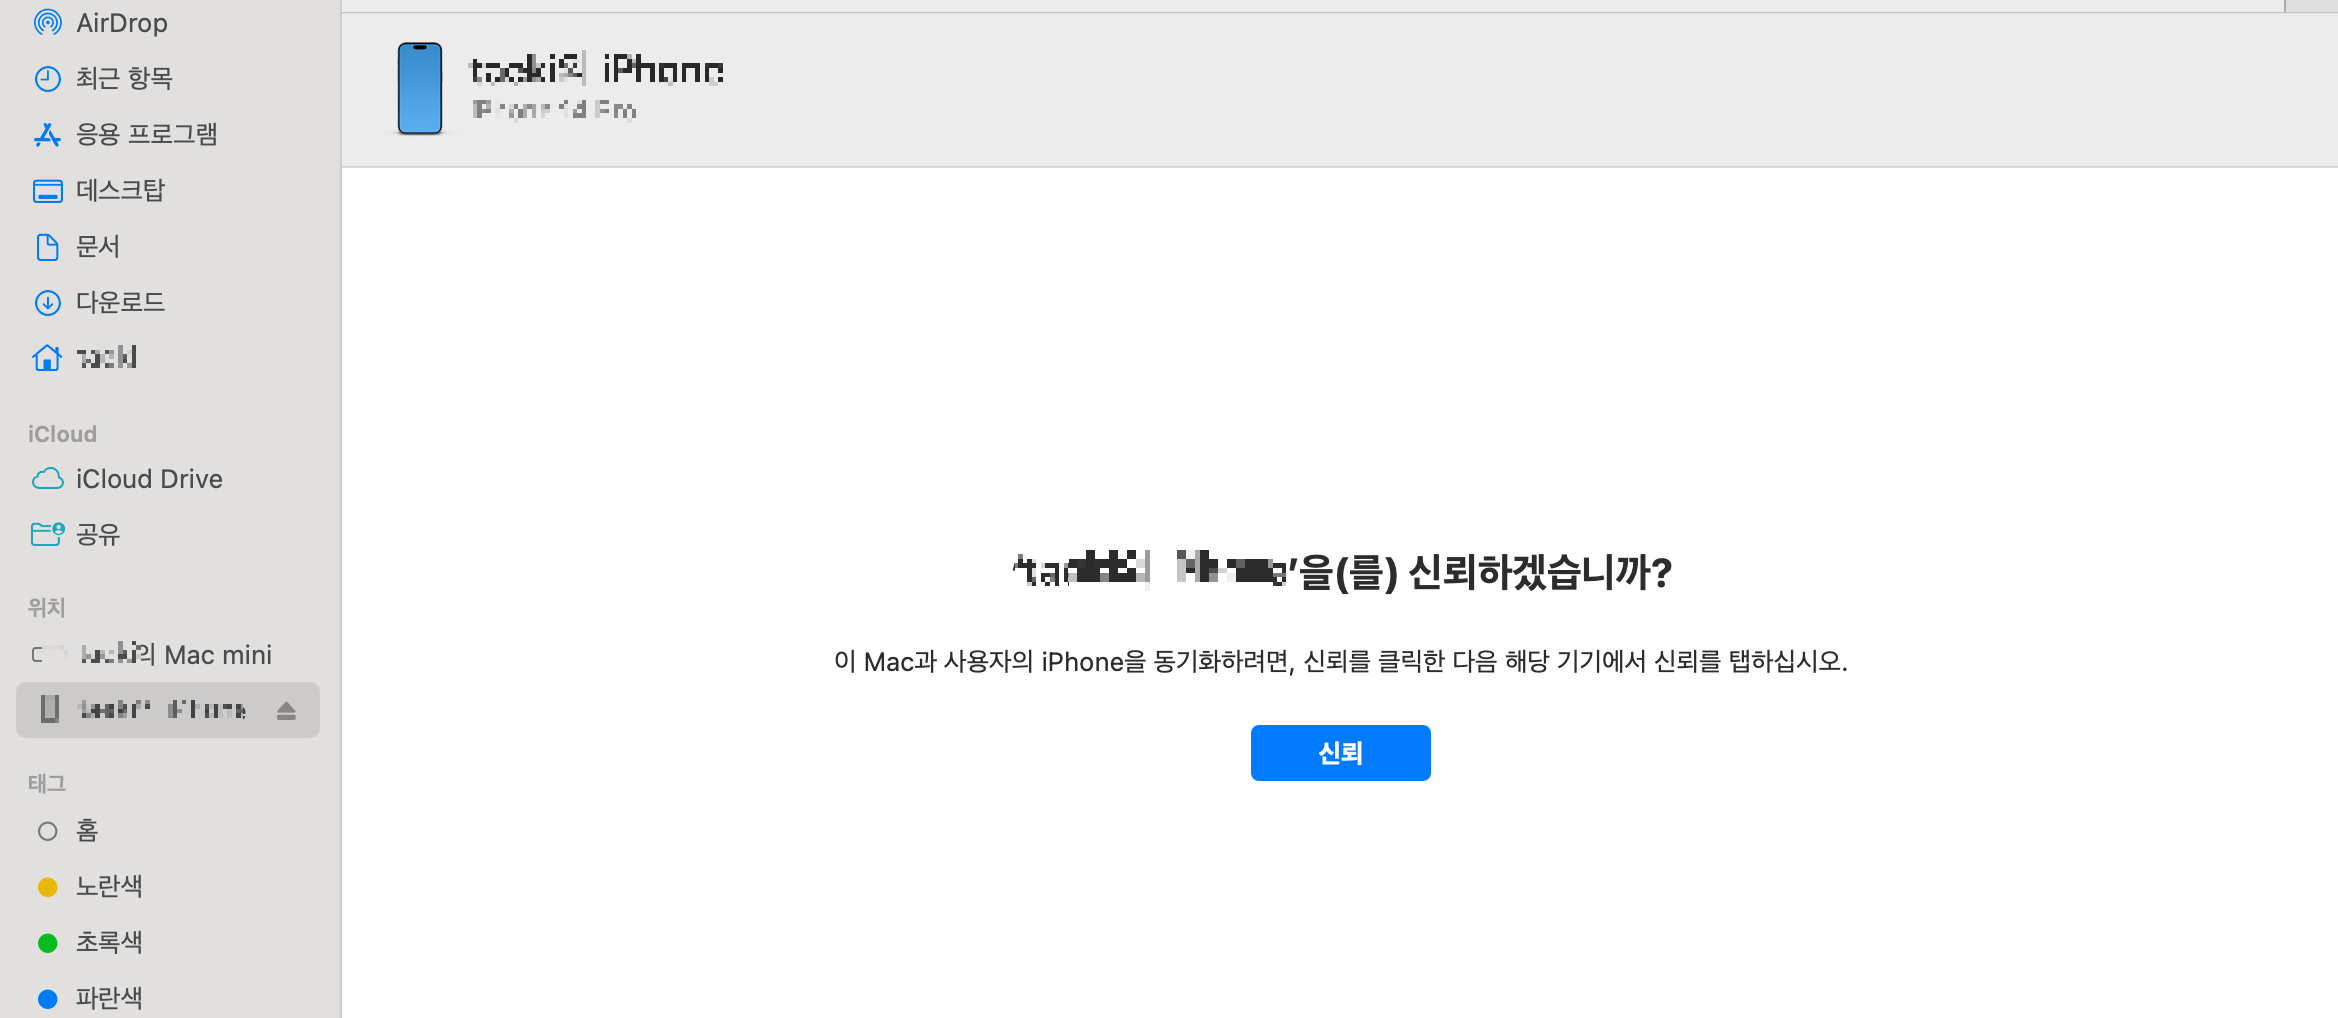
Task: Click the iPhone name in header
Action: click(x=597, y=69)
